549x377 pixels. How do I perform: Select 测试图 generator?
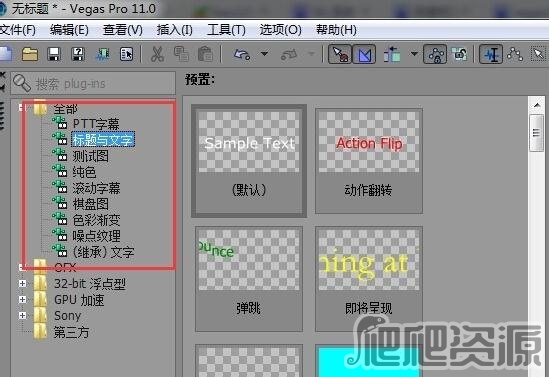(x=91, y=156)
